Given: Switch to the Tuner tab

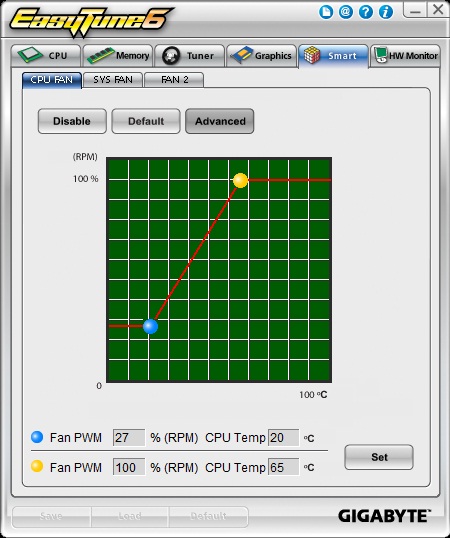Looking at the screenshot, I should click(x=190, y=56).
